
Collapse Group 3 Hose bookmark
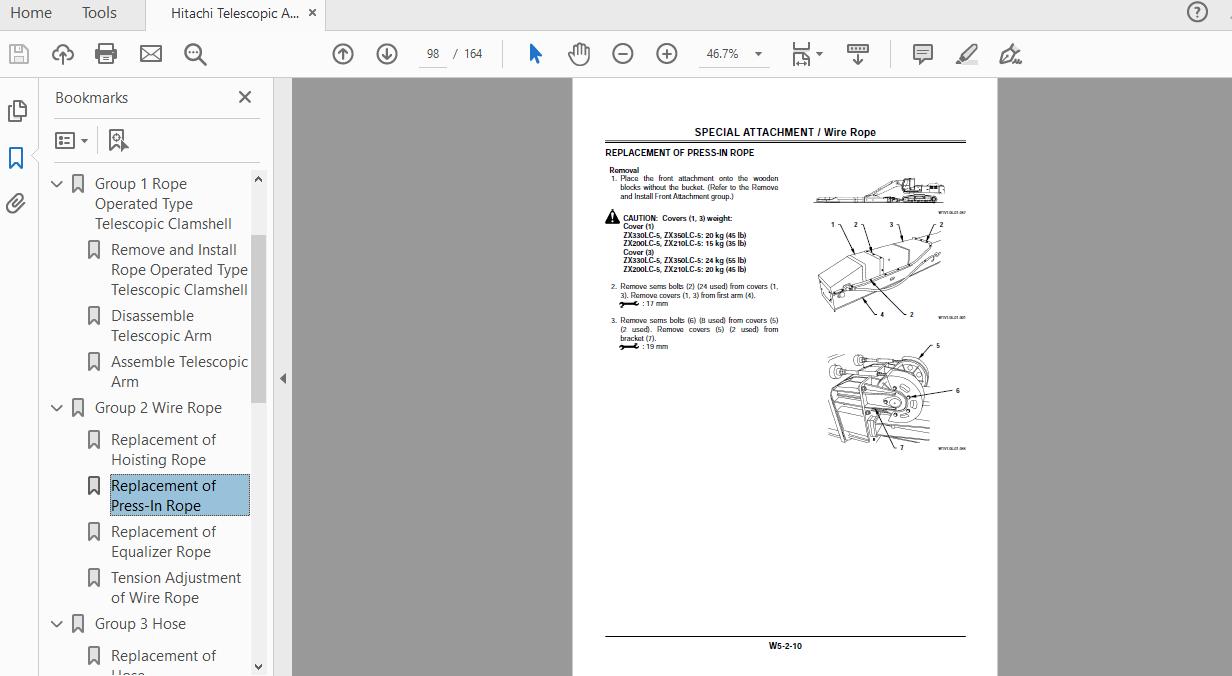(57, 624)
